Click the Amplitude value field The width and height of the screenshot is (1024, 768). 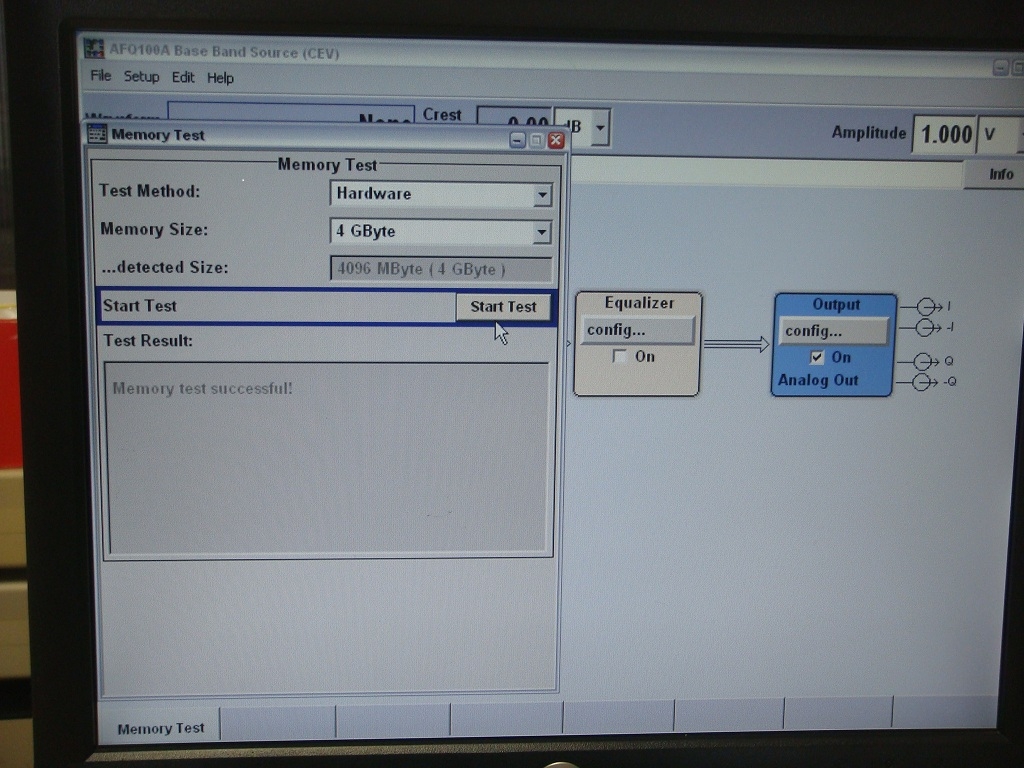point(944,134)
